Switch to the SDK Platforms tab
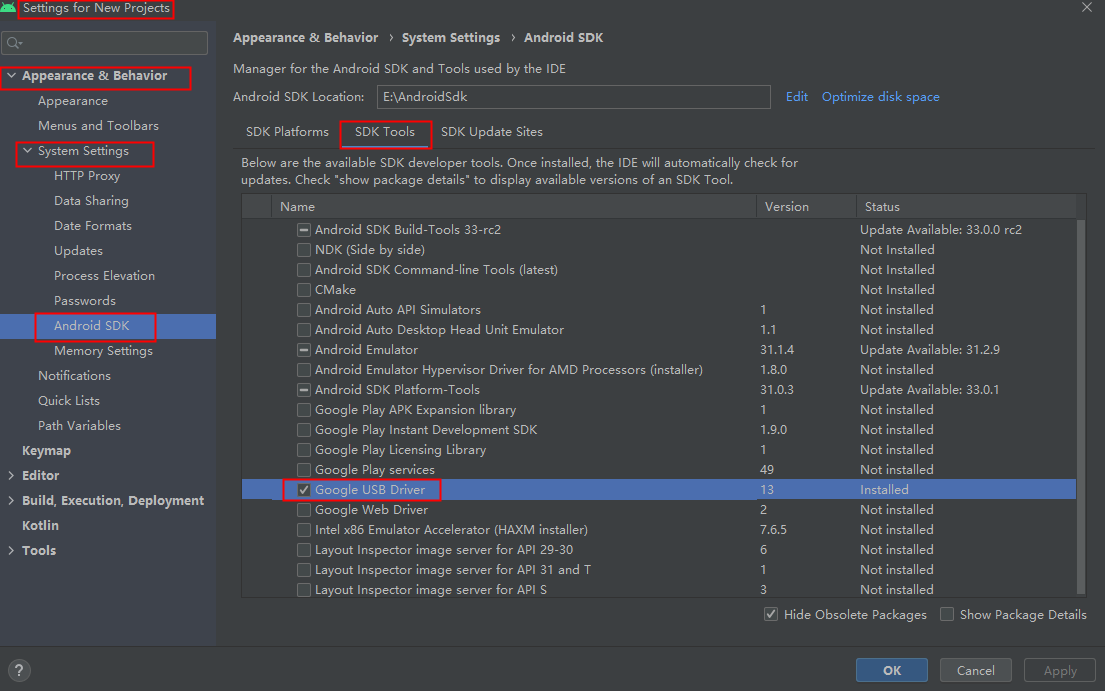This screenshot has width=1105, height=691. 287,132
